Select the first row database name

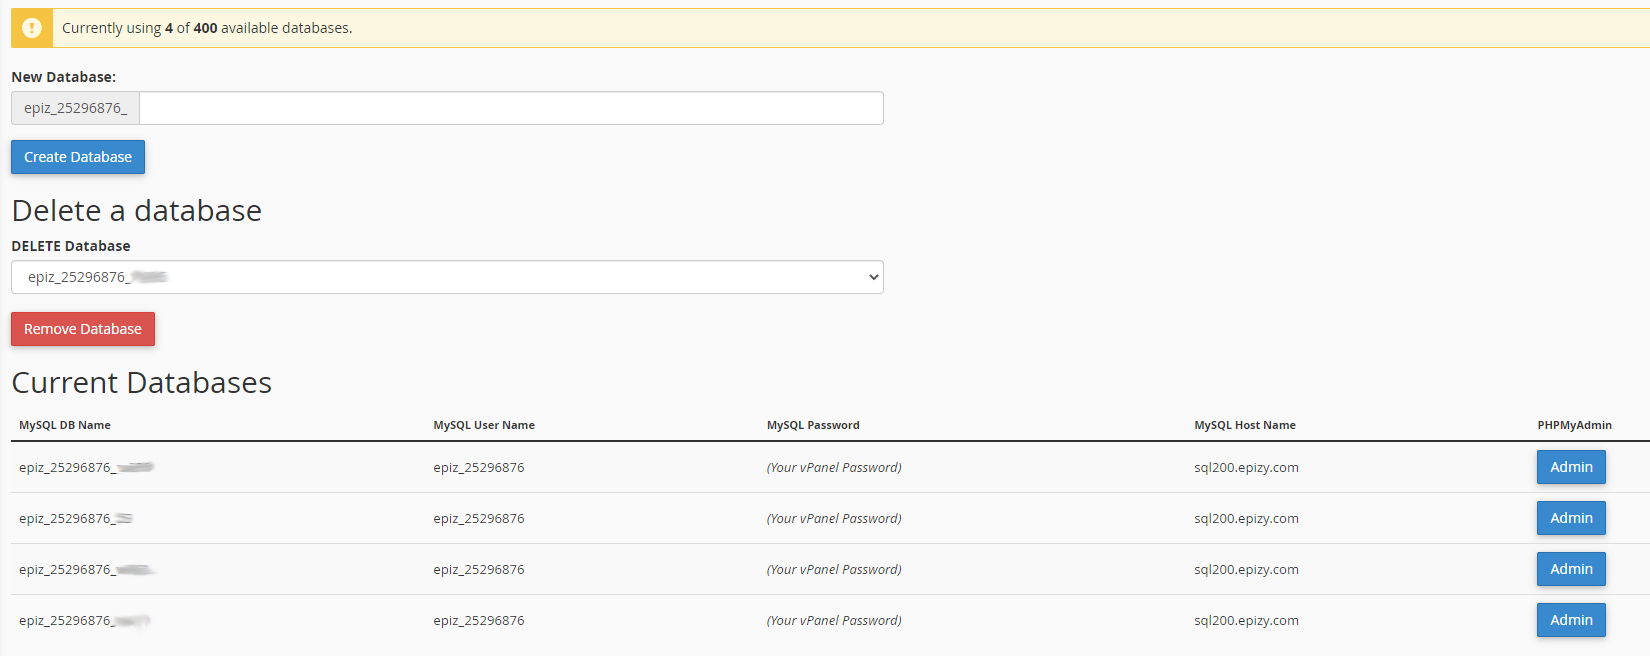[85, 467]
